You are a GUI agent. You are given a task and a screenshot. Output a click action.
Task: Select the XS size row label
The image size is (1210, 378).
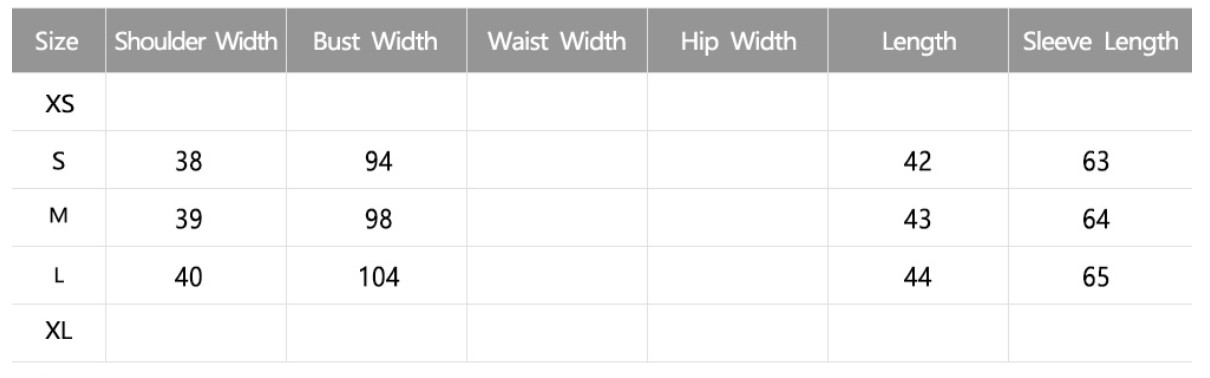tap(58, 104)
